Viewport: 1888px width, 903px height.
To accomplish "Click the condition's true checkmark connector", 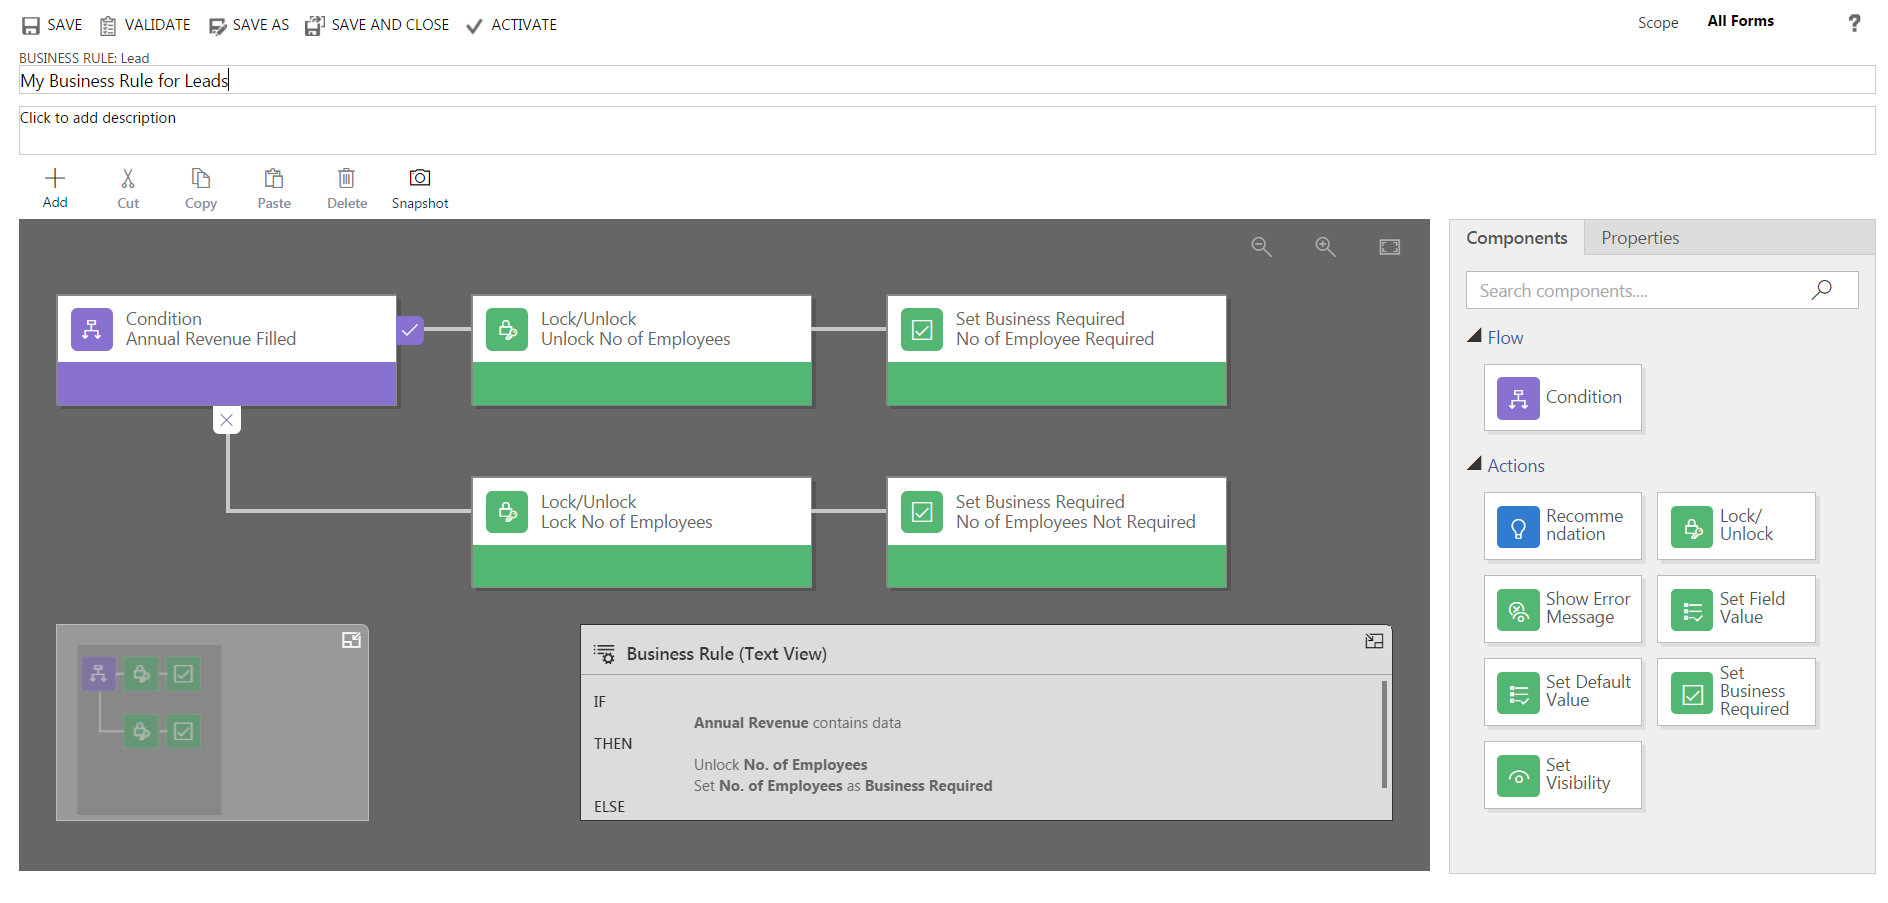I will [x=410, y=329].
